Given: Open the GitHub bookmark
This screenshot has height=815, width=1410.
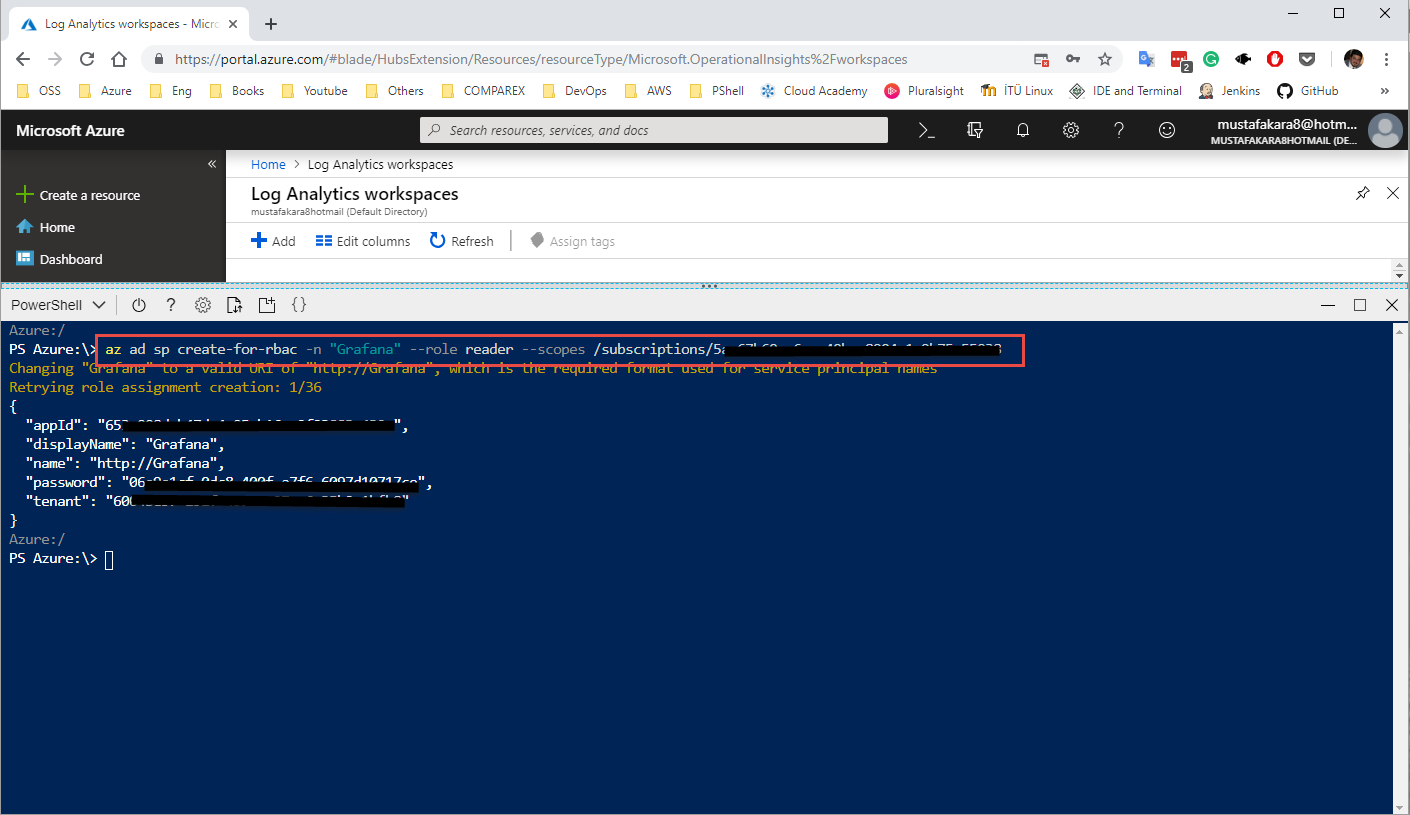Looking at the screenshot, I should click(x=1307, y=90).
